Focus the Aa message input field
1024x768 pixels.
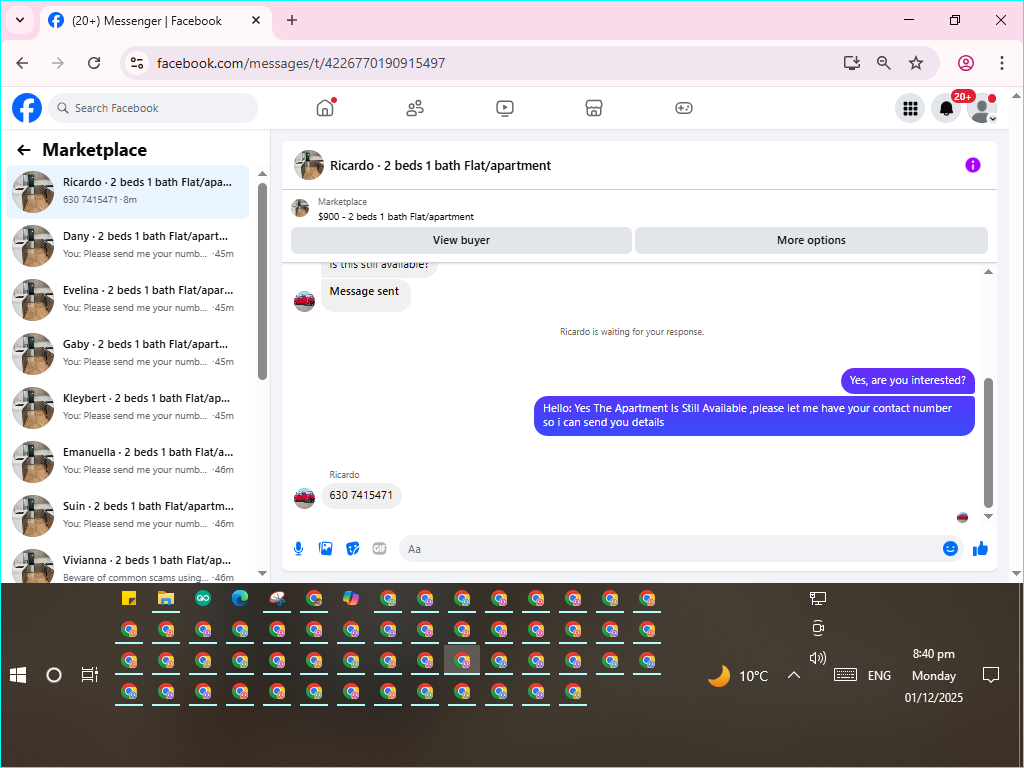coord(669,549)
